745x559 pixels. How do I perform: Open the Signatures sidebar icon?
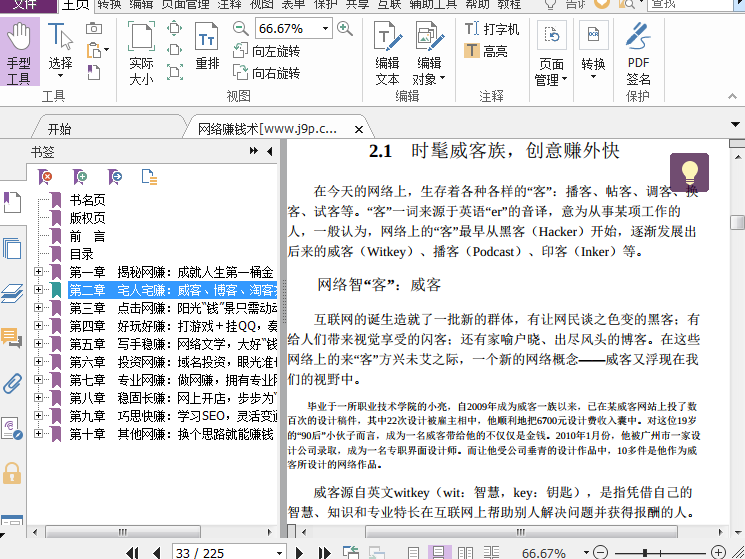click(12, 428)
